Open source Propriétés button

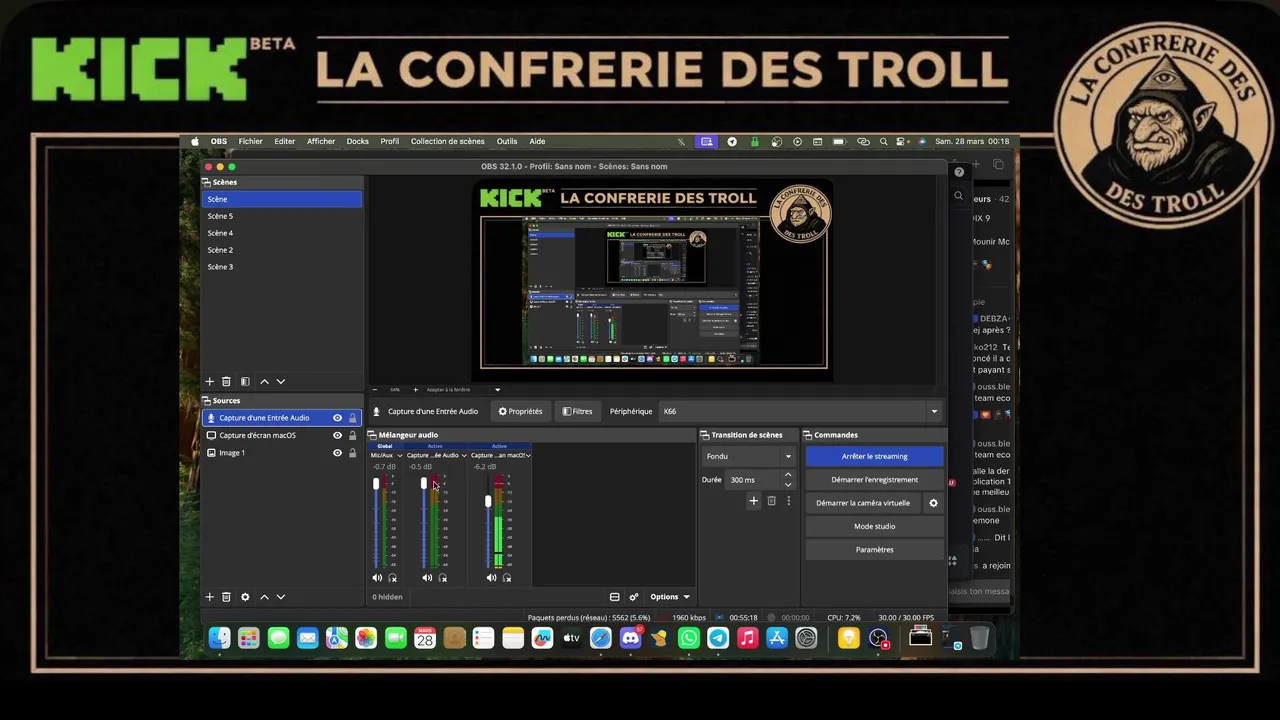pyautogui.click(x=520, y=411)
